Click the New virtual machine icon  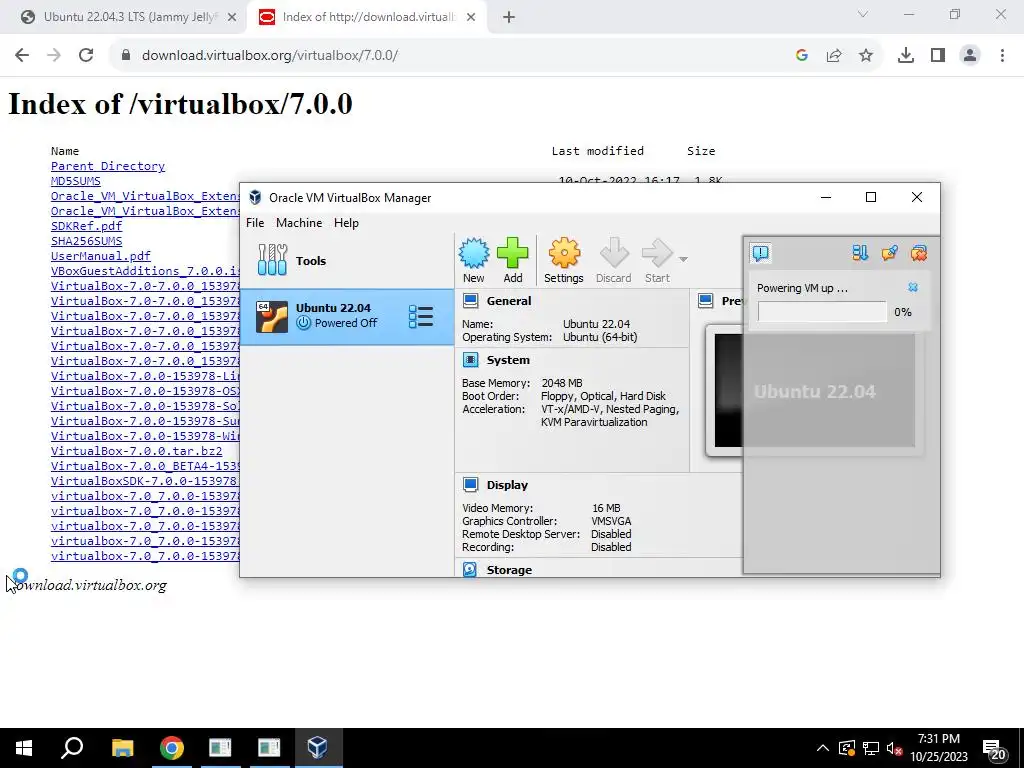(x=473, y=253)
